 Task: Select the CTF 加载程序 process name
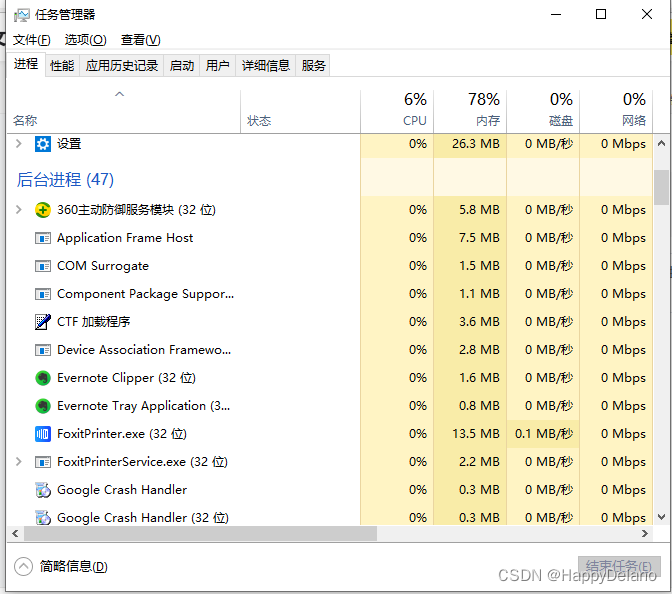pyautogui.click(x=93, y=322)
